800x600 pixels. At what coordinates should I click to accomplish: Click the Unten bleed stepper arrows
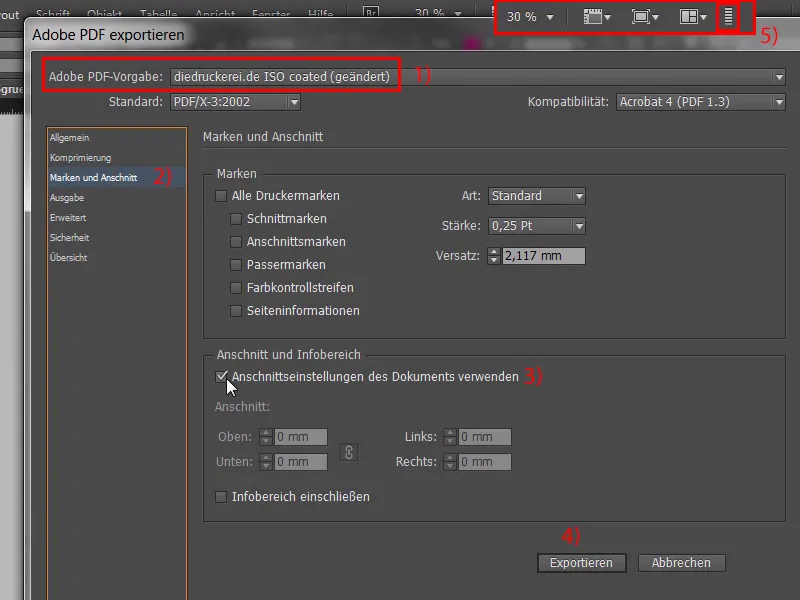tap(266, 462)
